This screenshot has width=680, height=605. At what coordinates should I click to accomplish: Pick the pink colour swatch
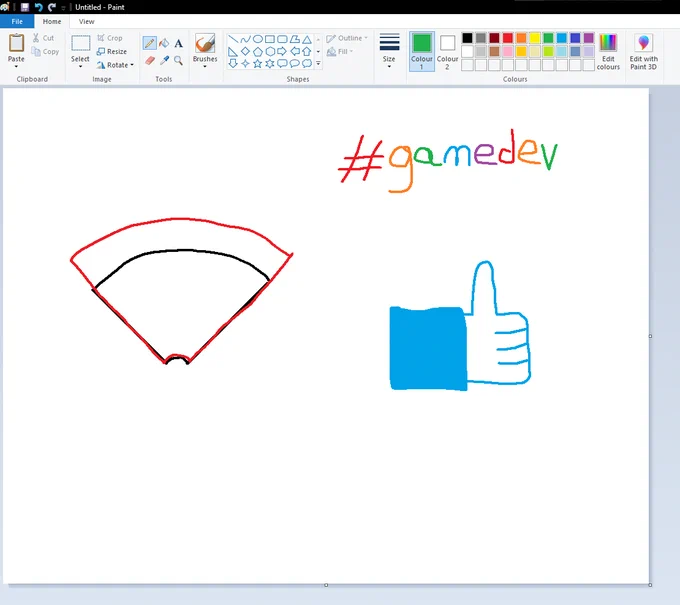508,52
